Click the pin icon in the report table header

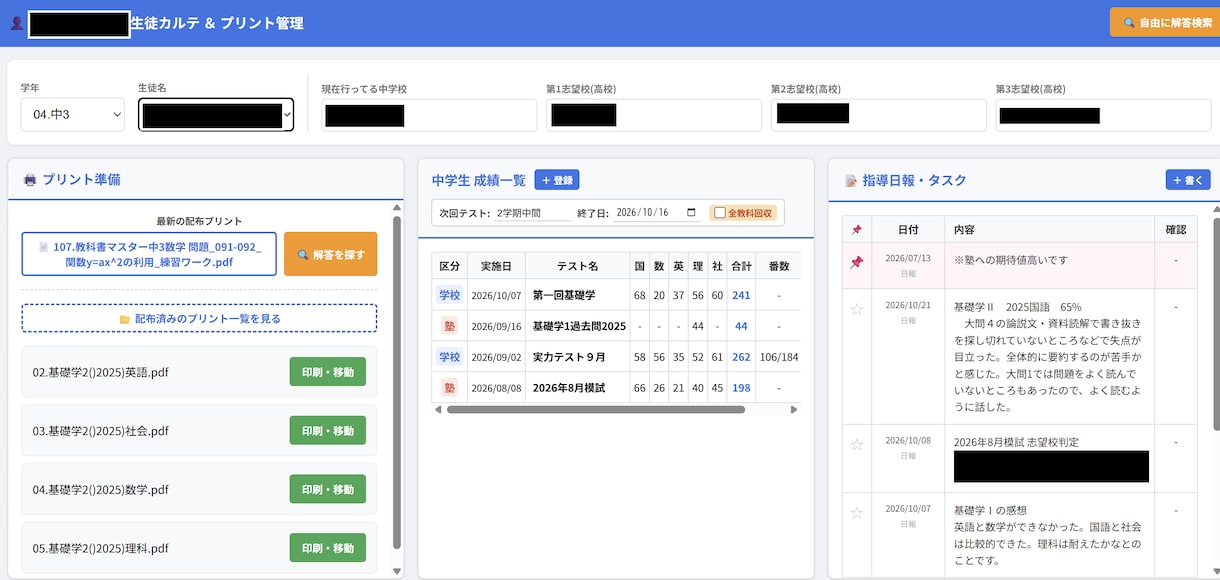(x=856, y=230)
